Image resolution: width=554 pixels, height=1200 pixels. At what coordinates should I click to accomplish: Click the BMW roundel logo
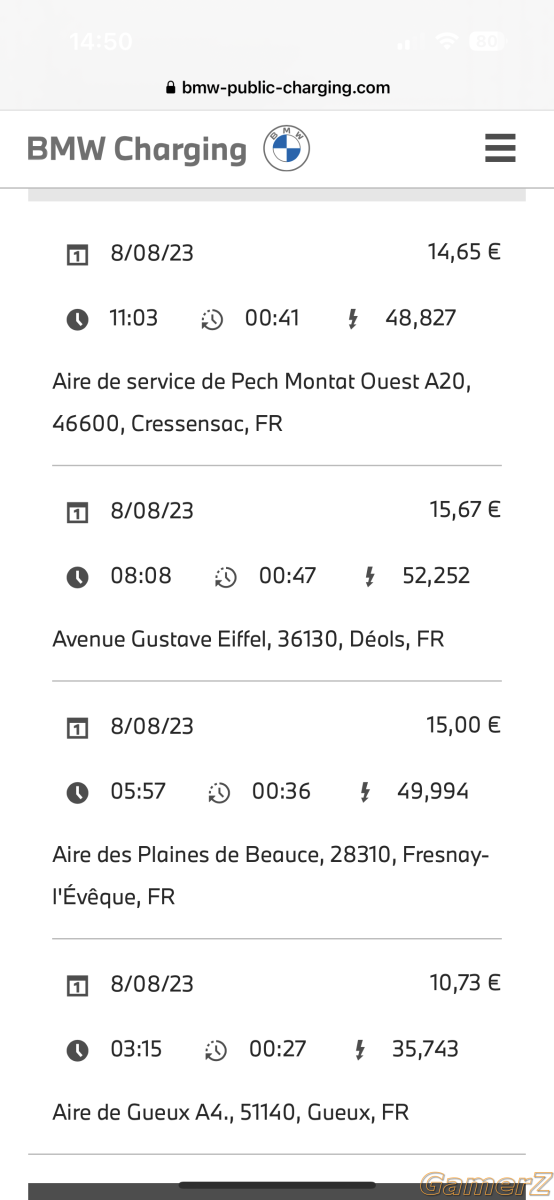[x=286, y=149]
